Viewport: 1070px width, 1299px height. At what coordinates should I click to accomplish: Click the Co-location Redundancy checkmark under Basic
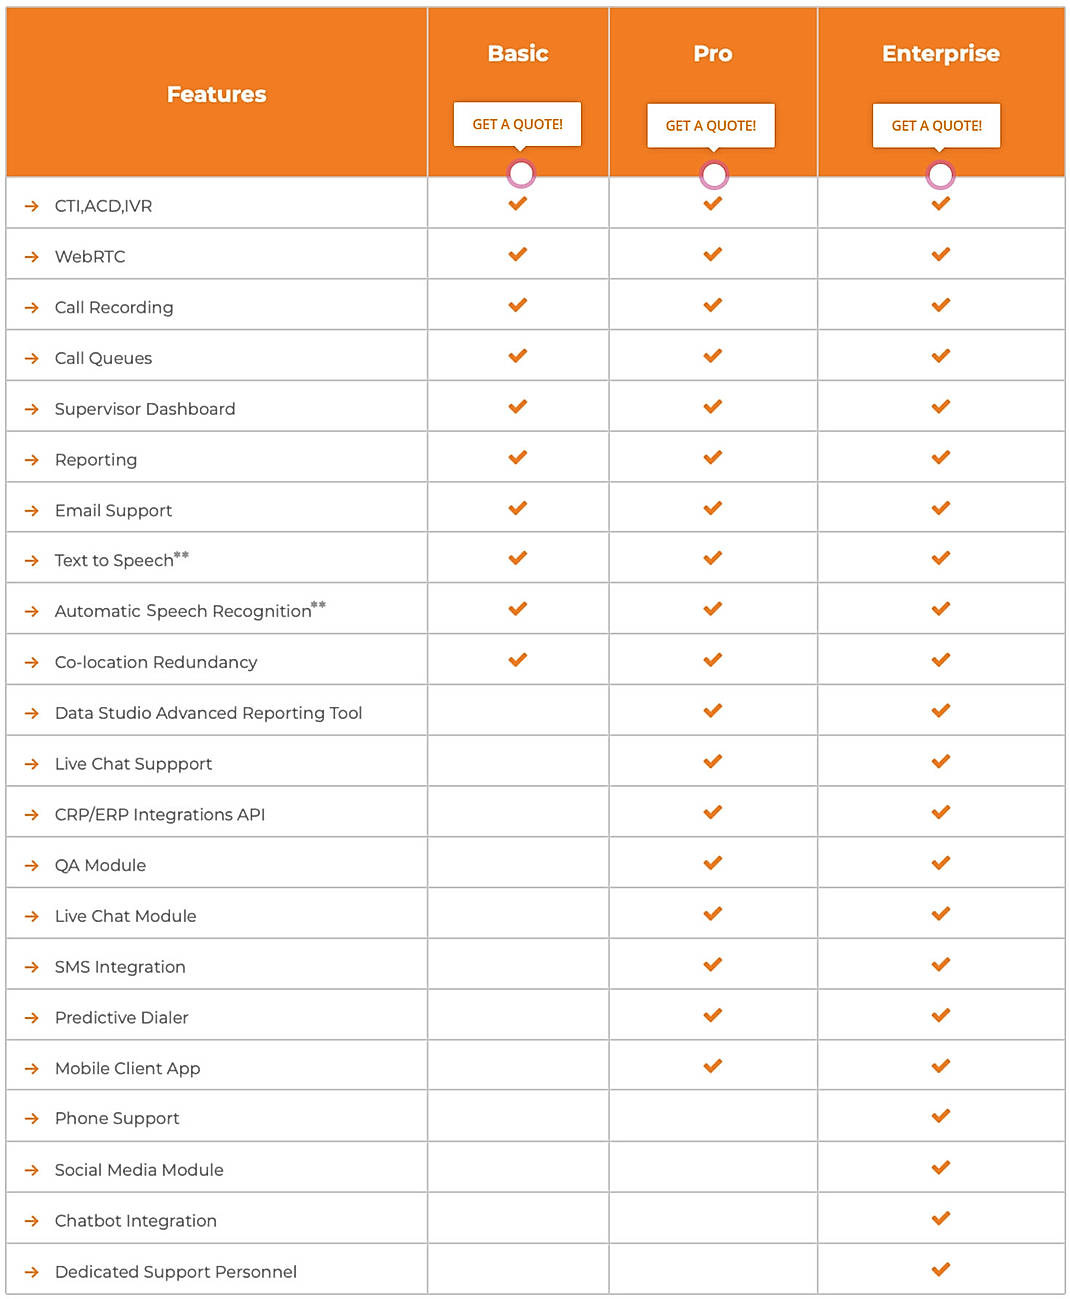click(517, 660)
